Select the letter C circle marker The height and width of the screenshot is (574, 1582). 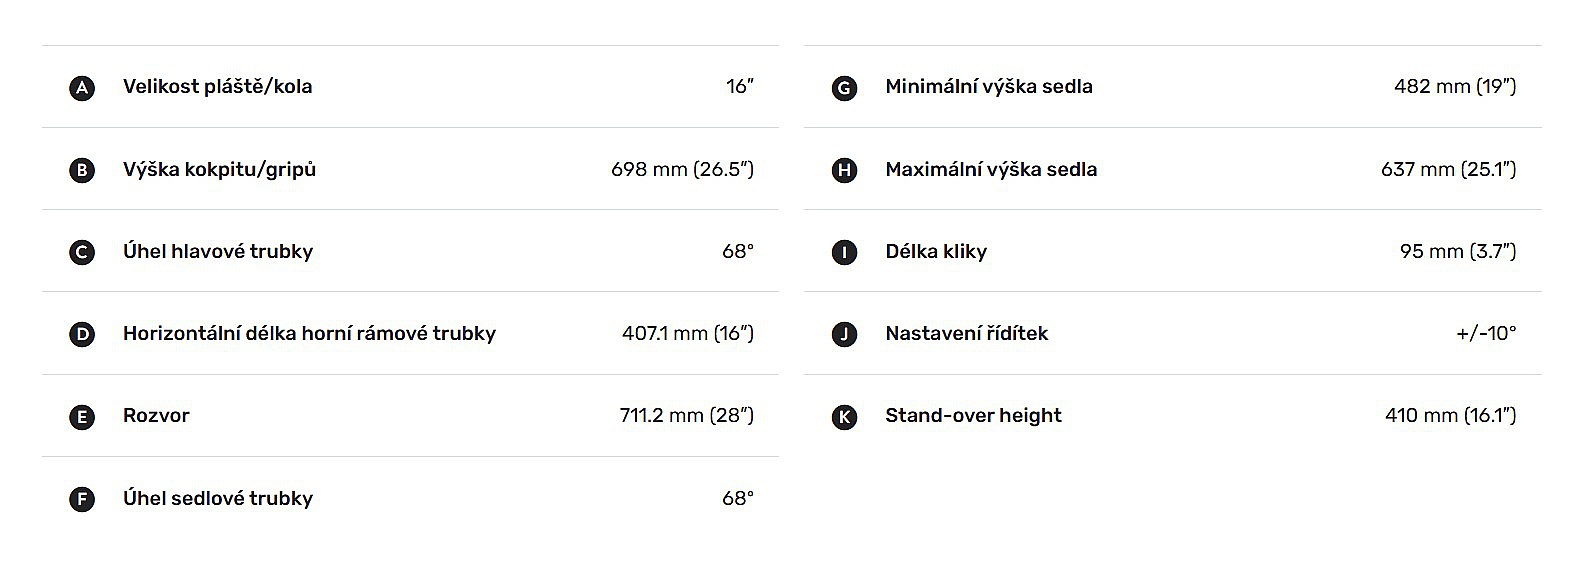tap(82, 252)
